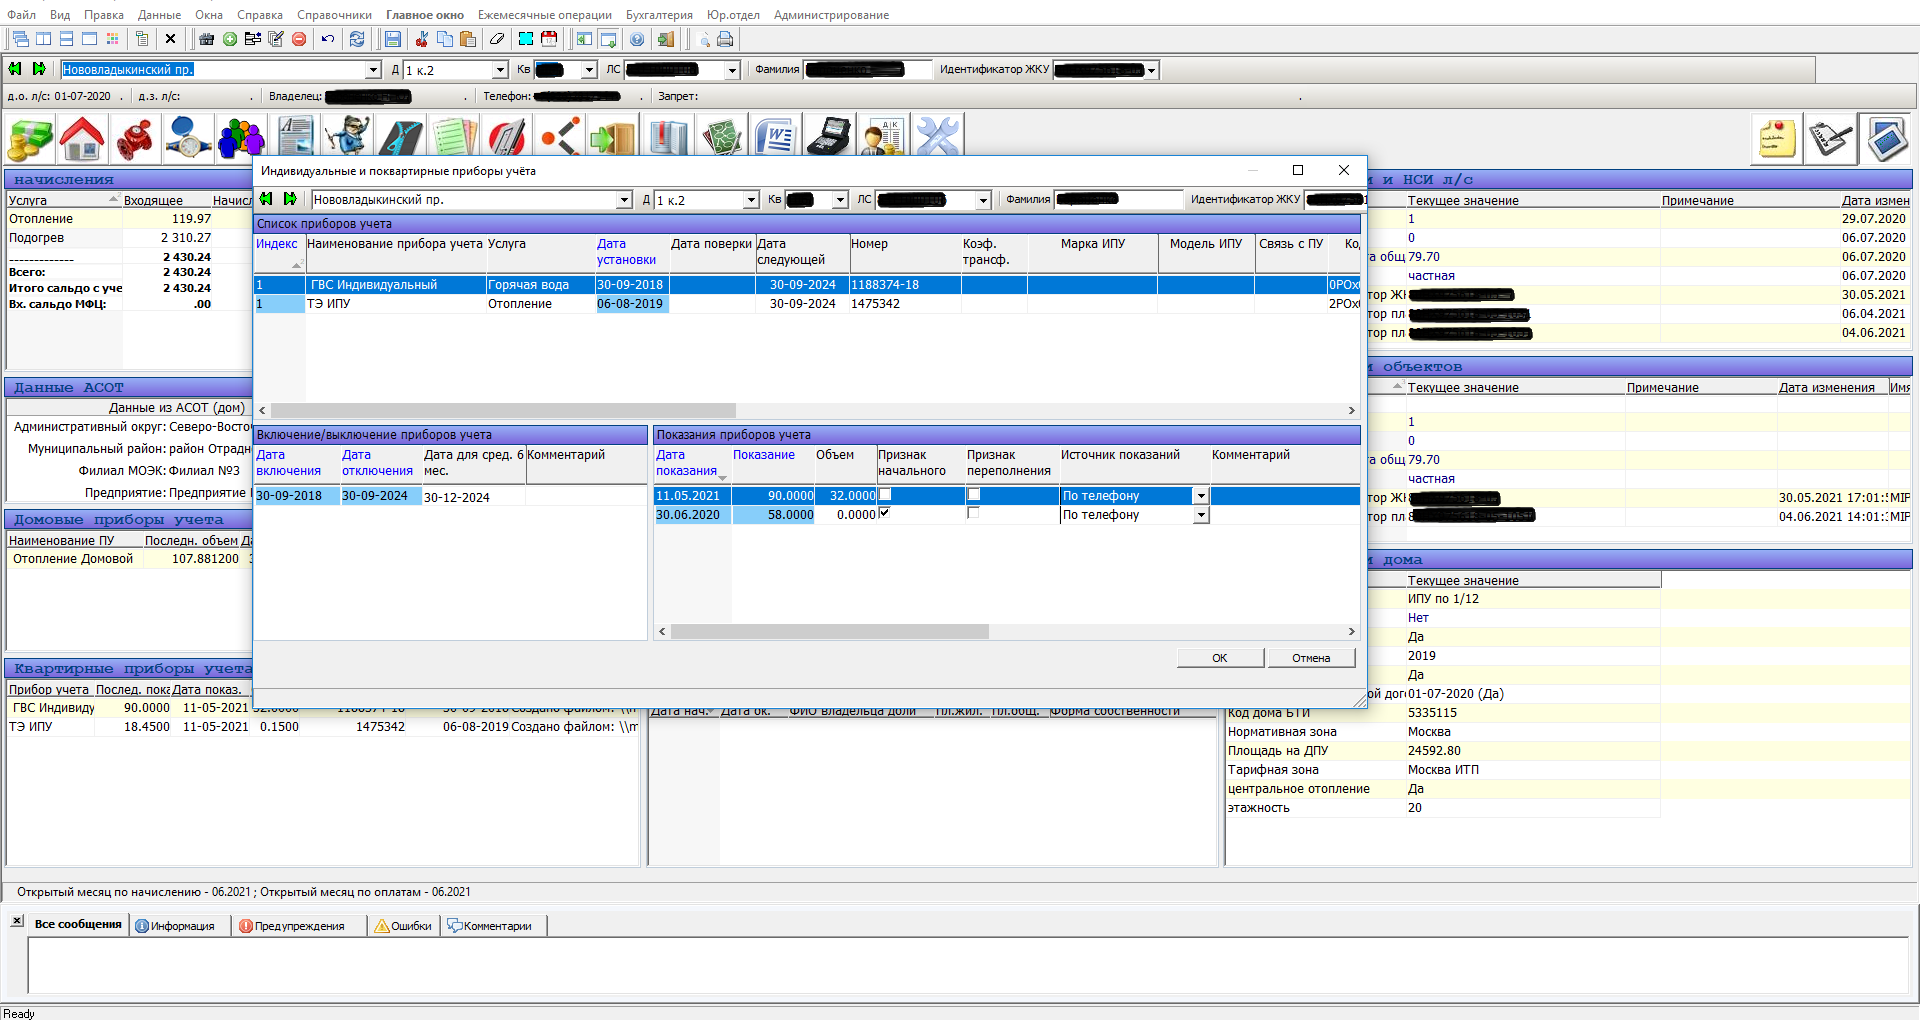Click the branching orange dots icon
The image size is (1920, 1020).
[560, 136]
